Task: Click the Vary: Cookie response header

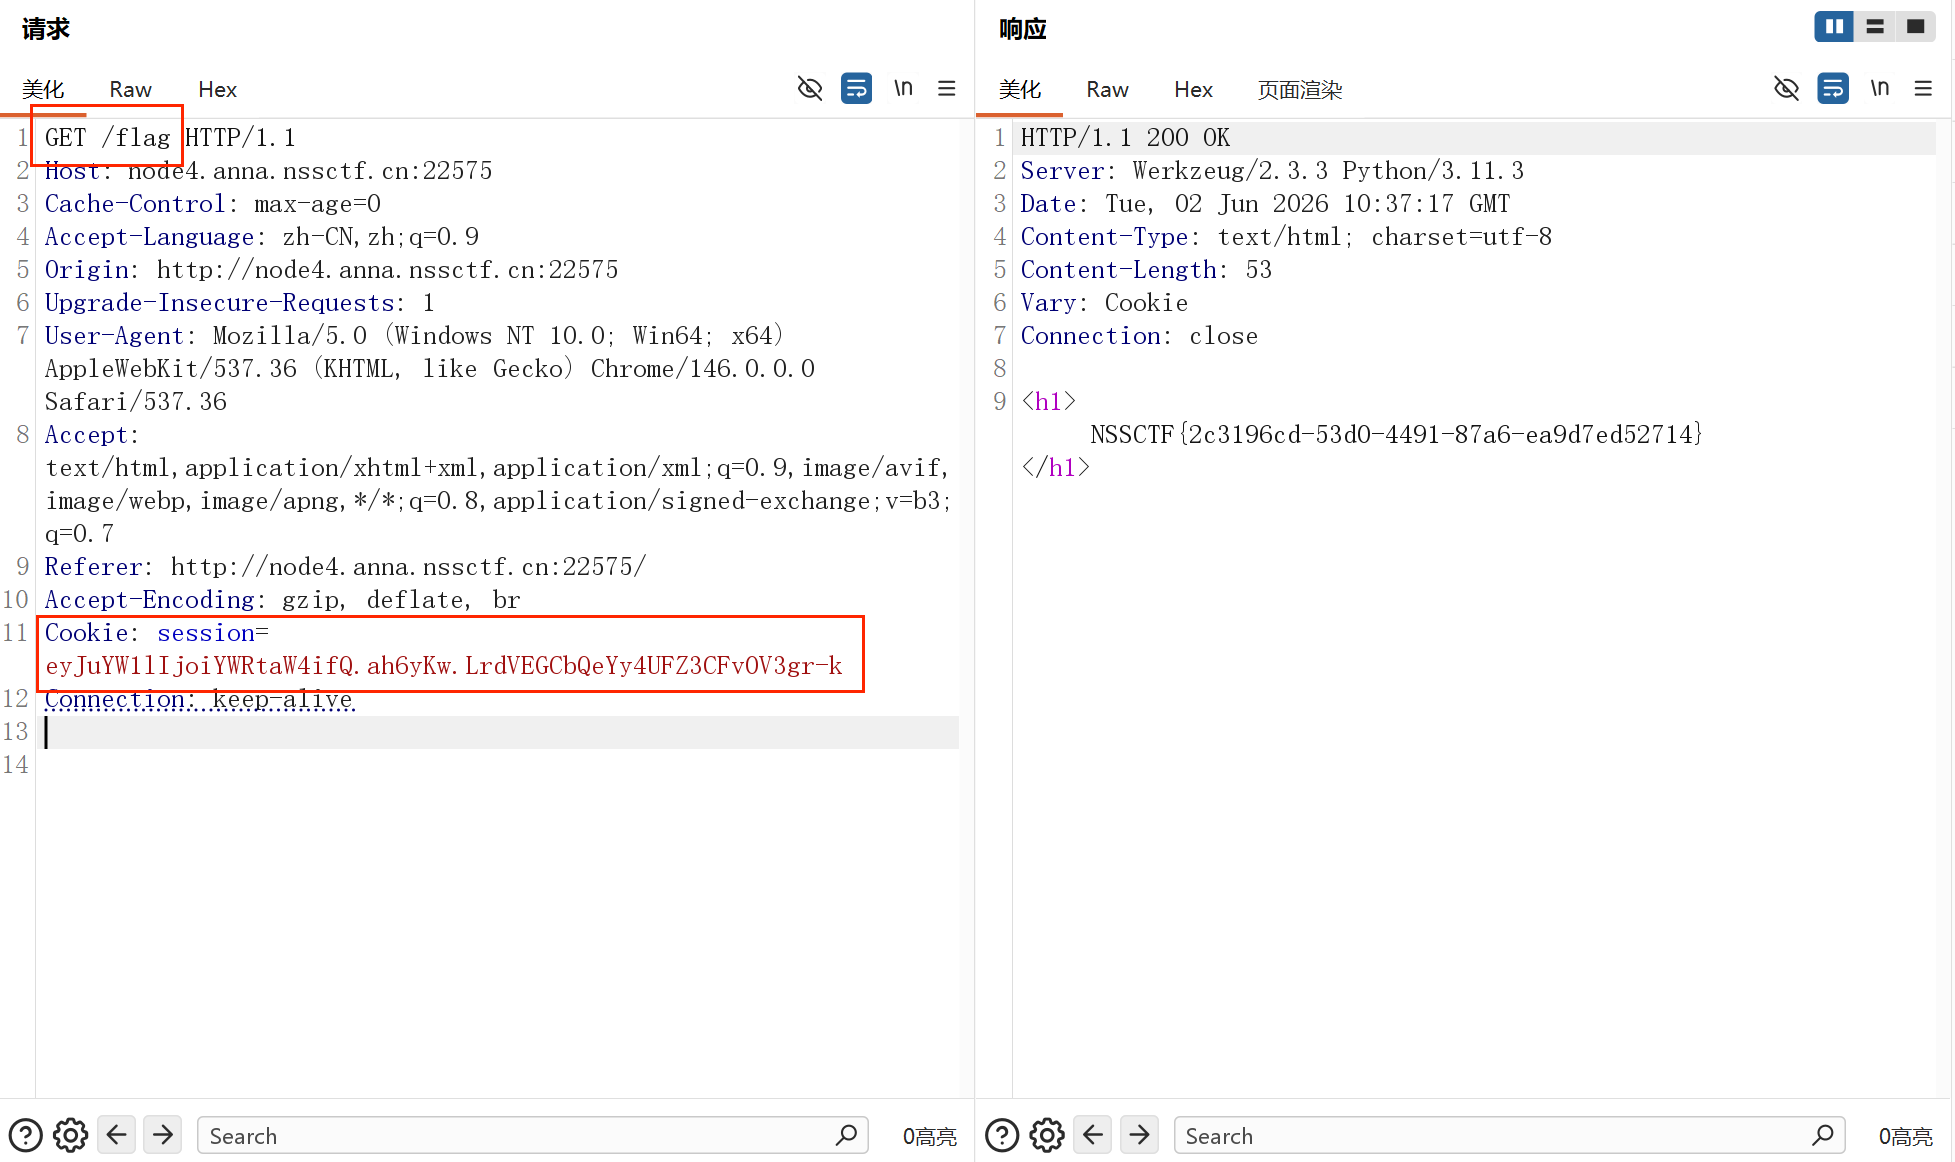Action: [1104, 303]
